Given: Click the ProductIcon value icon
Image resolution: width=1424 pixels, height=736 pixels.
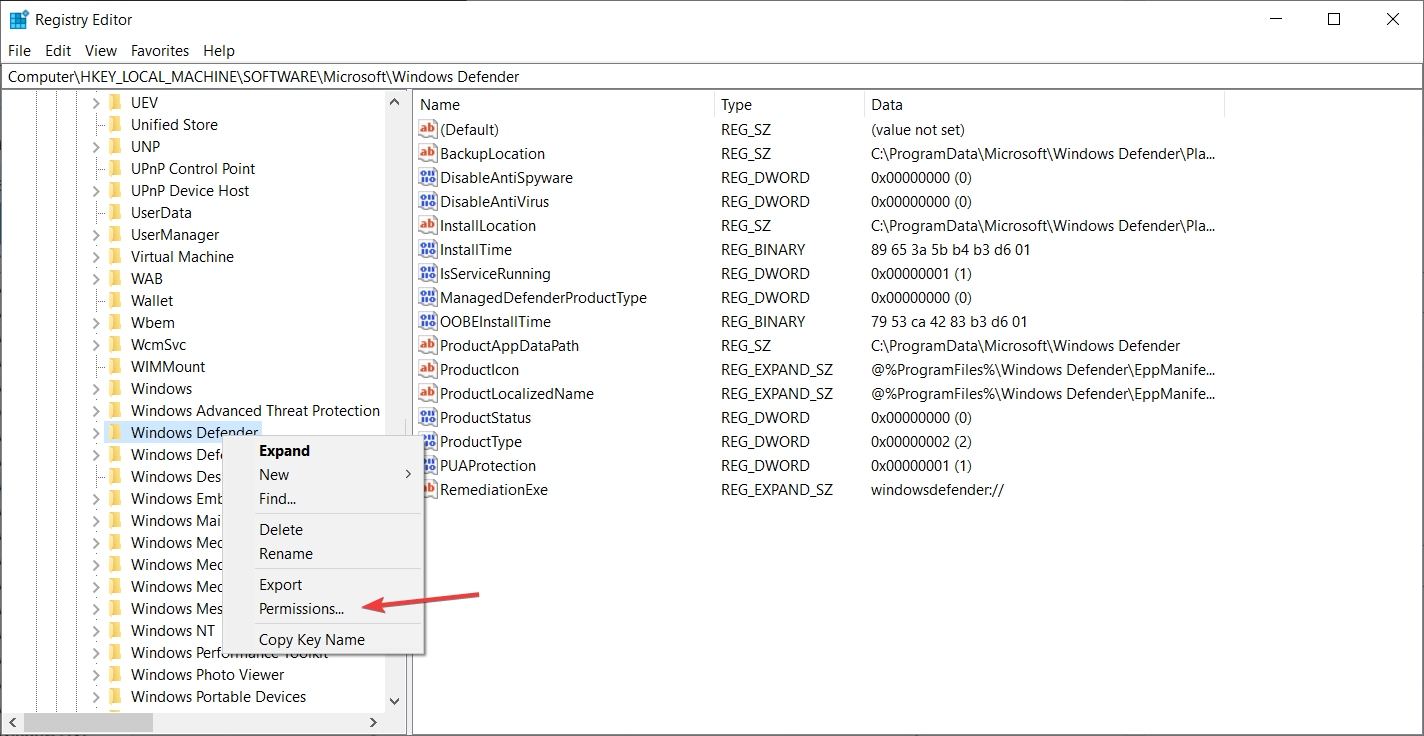Looking at the screenshot, I should click(x=428, y=369).
